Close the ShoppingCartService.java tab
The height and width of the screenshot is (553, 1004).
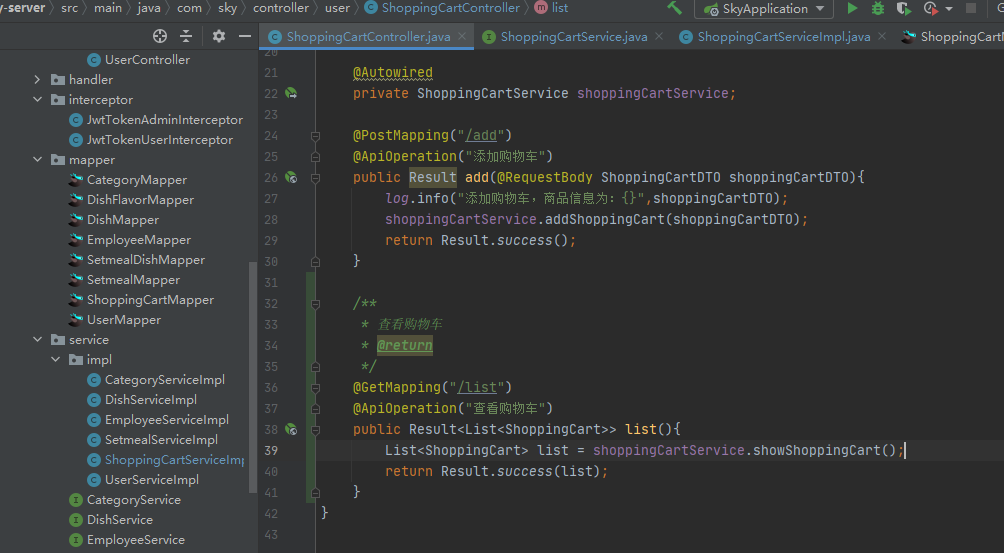pyautogui.click(x=659, y=36)
